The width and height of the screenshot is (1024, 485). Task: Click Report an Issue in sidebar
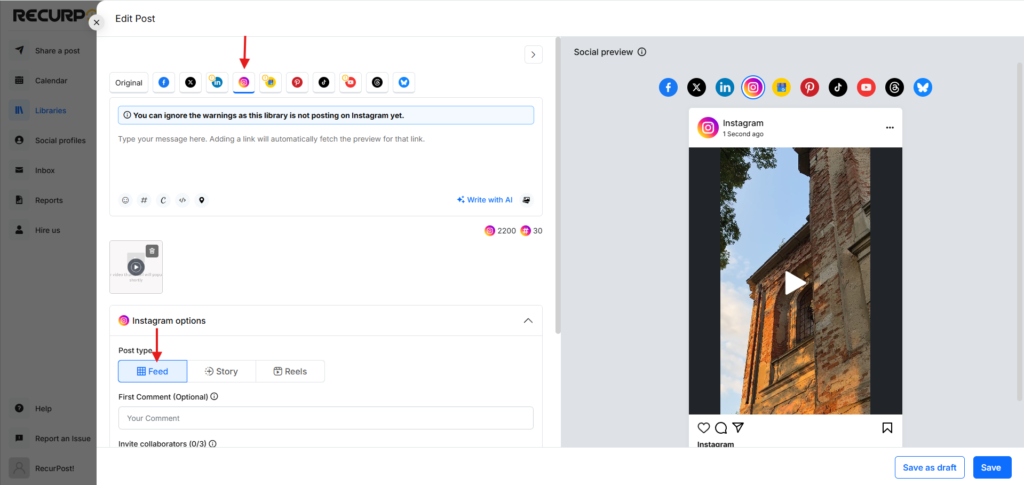52,439
